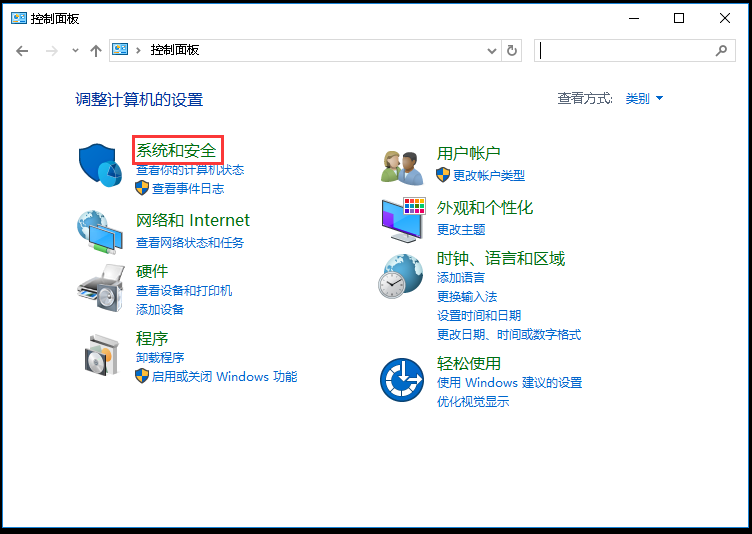Click the shield icon beside 启用或关闭 Windows 功能
The height and width of the screenshot is (534, 752).
(142, 376)
